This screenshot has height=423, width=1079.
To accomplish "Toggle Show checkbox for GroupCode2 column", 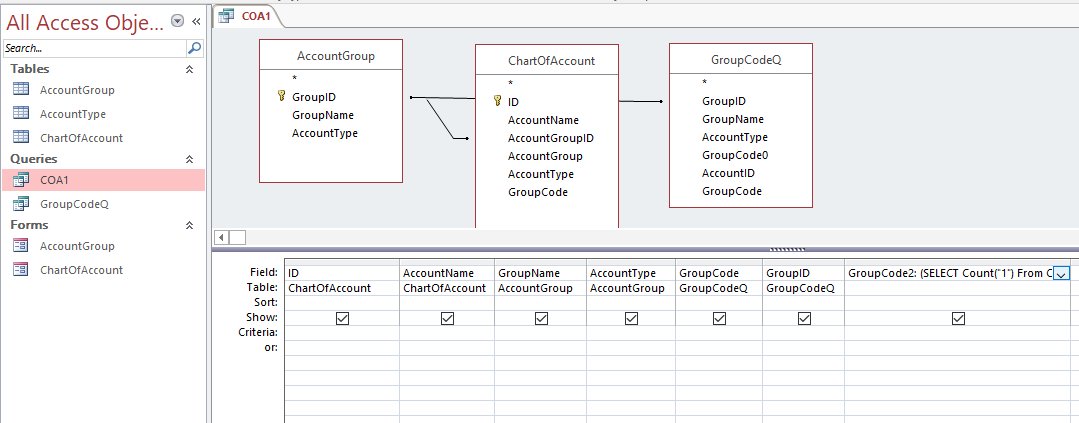I will [959, 318].
